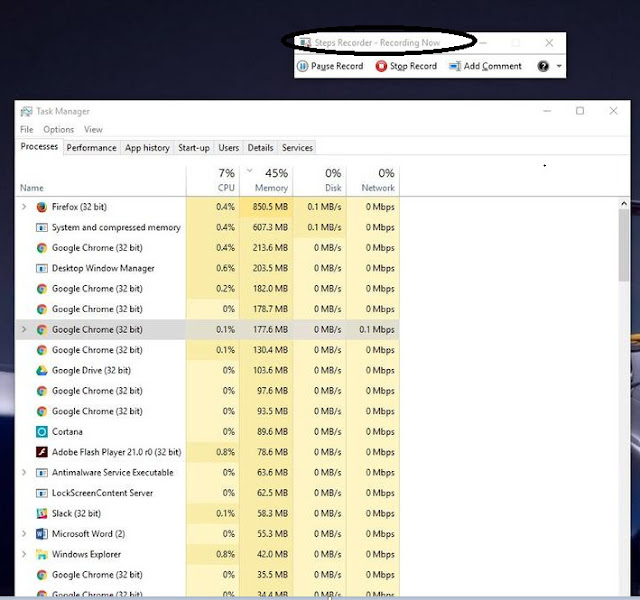The width and height of the screenshot is (640, 600).
Task: Switch to the App history tab
Action: pos(147,148)
